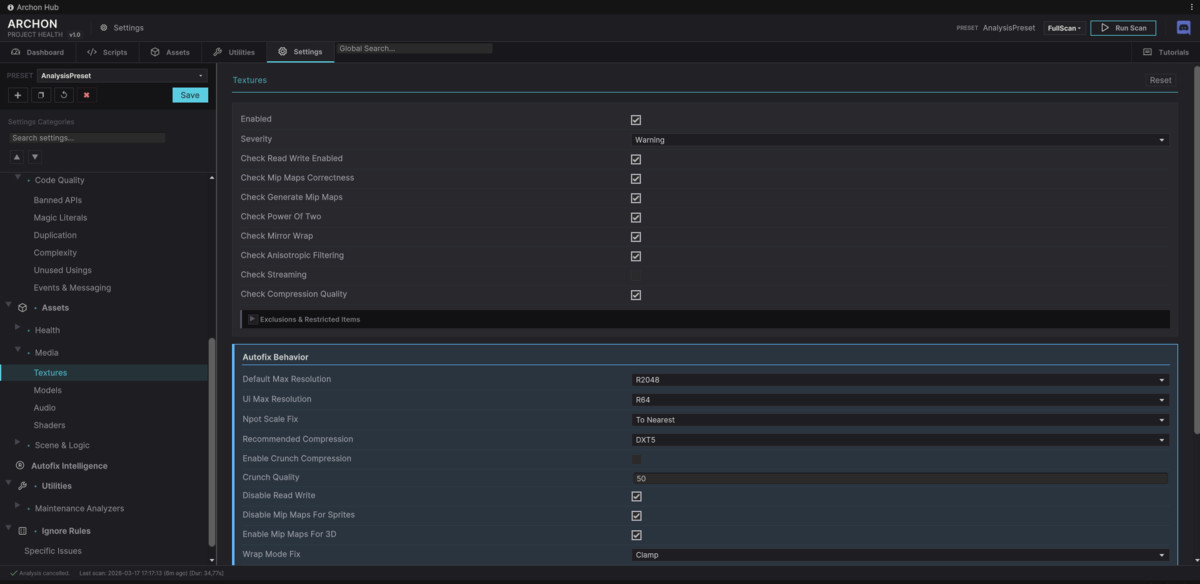Switch to the Utilities tab

(234, 52)
